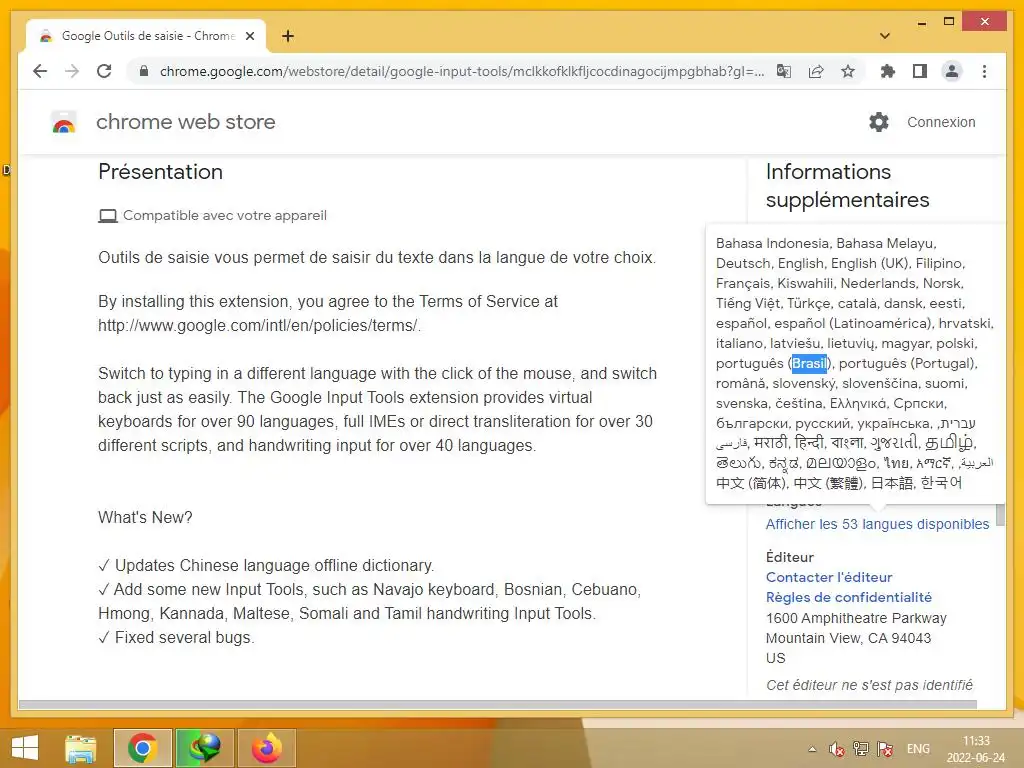Reload the current page
This screenshot has width=1024, height=768.
(x=104, y=71)
